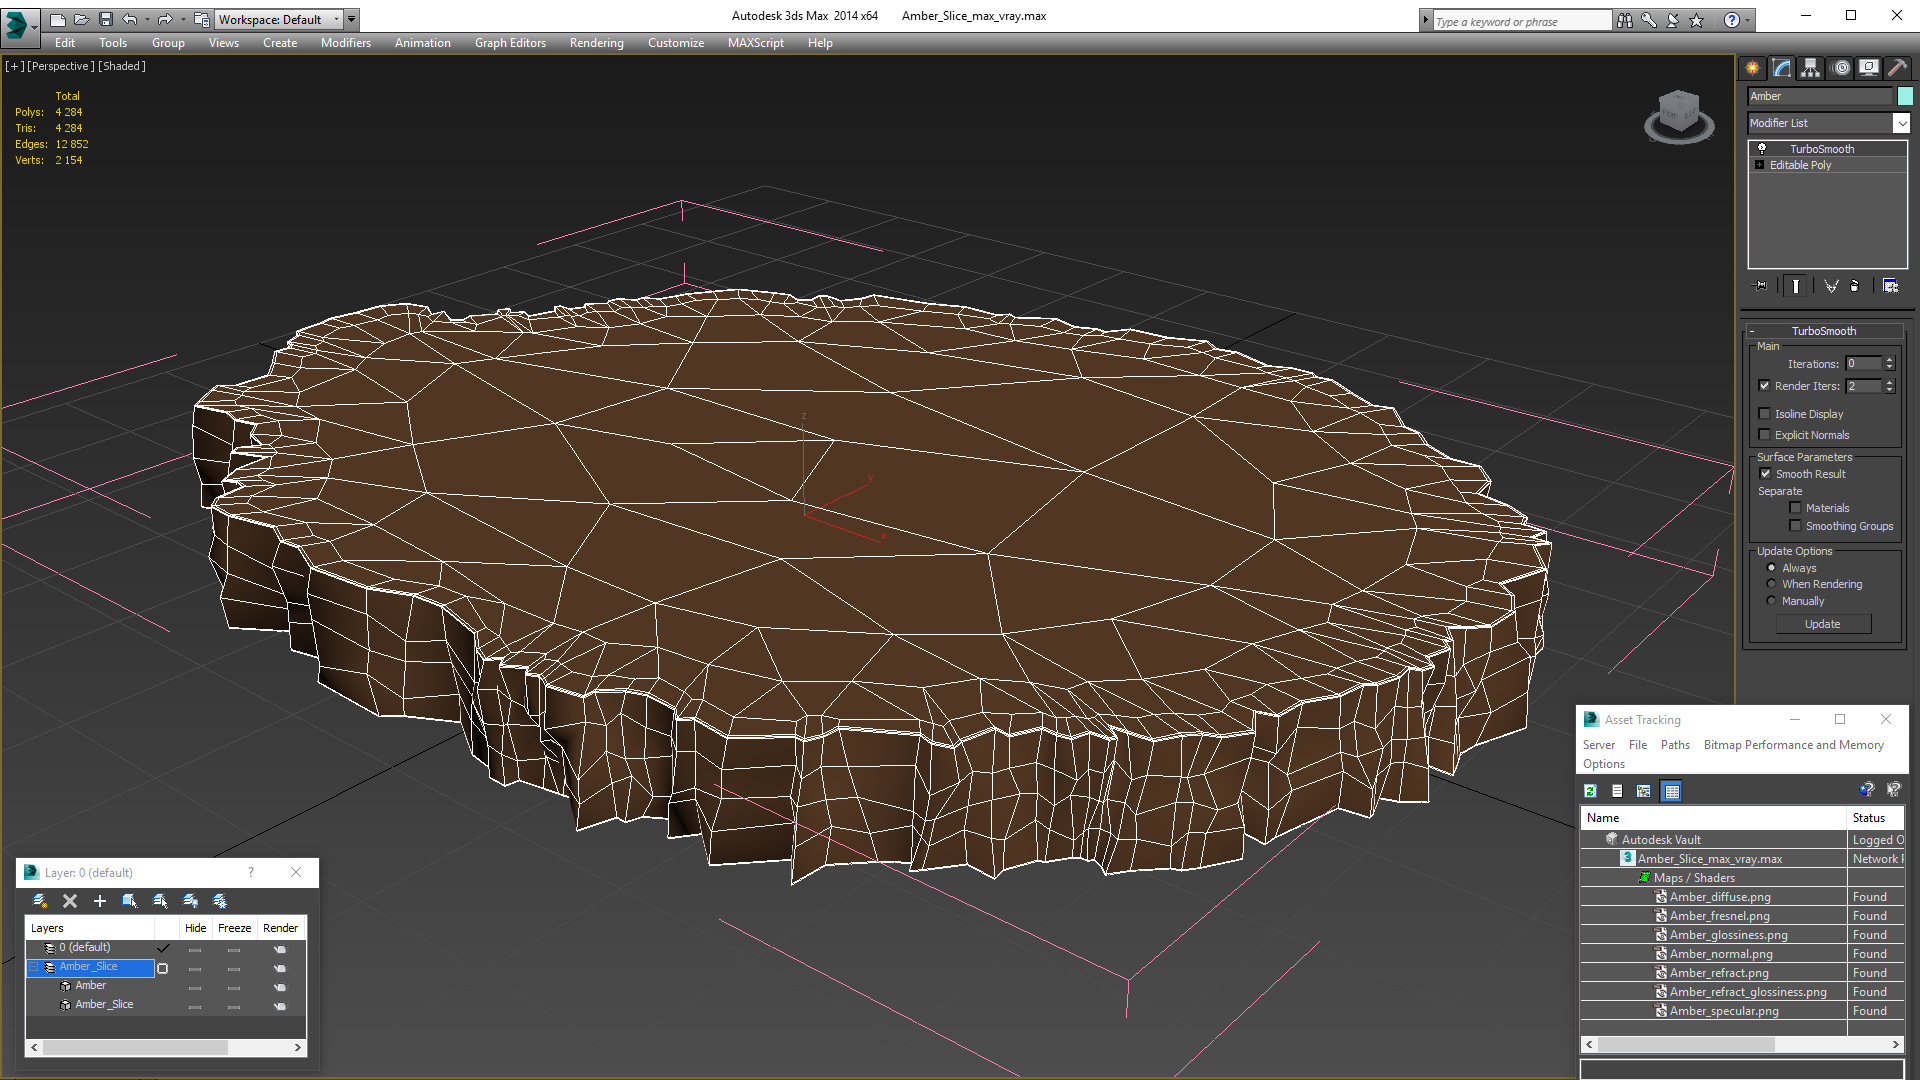The image size is (1920, 1080).
Task: Open the Hierarchy command panel tab
Action: click(1810, 68)
